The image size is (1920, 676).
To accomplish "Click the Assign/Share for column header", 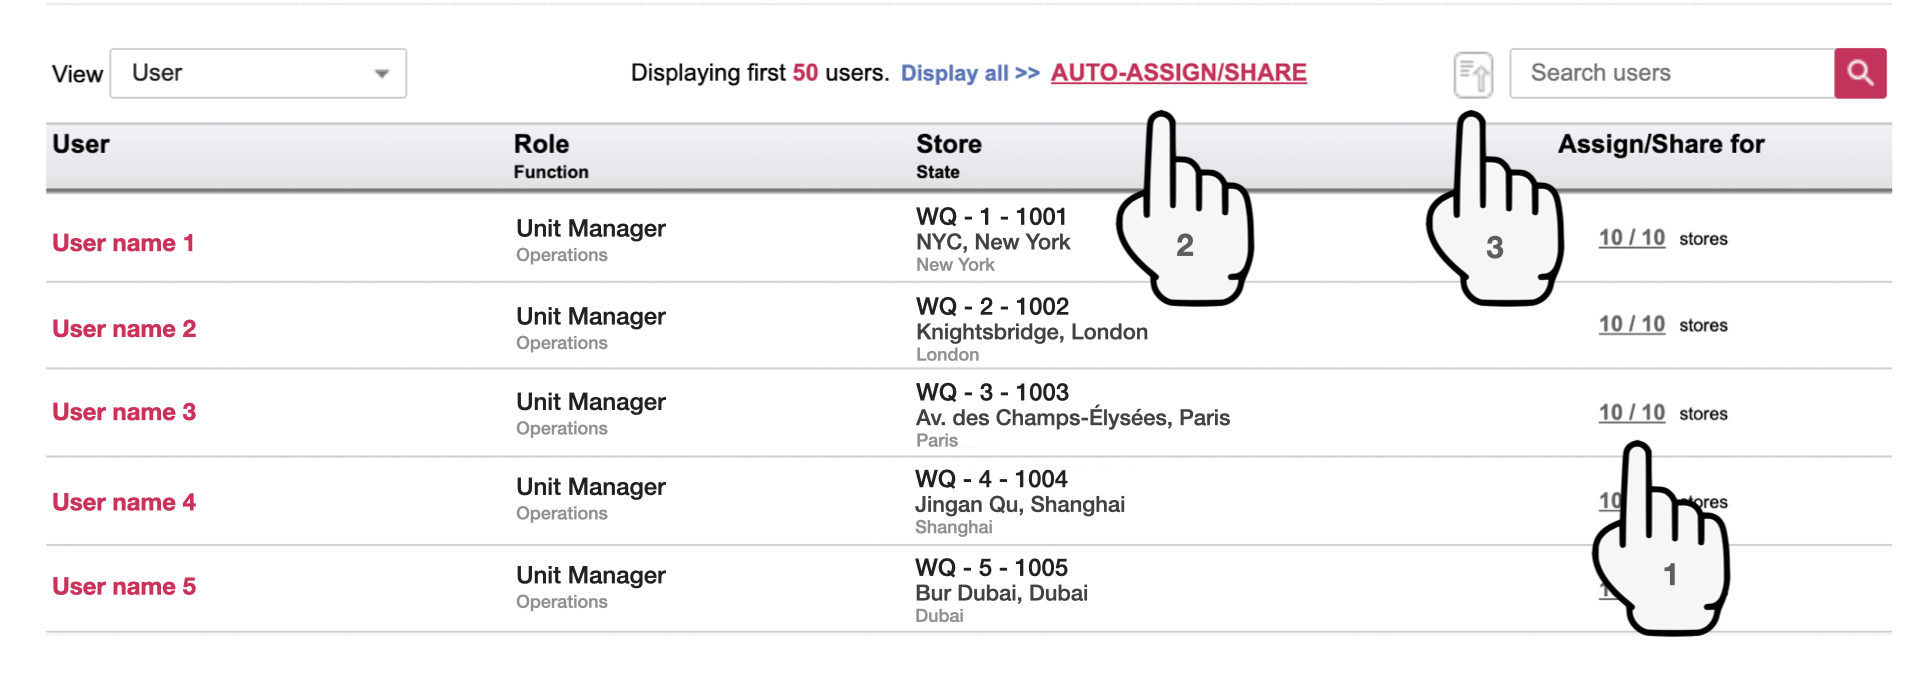I will (x=1660, y=144).
